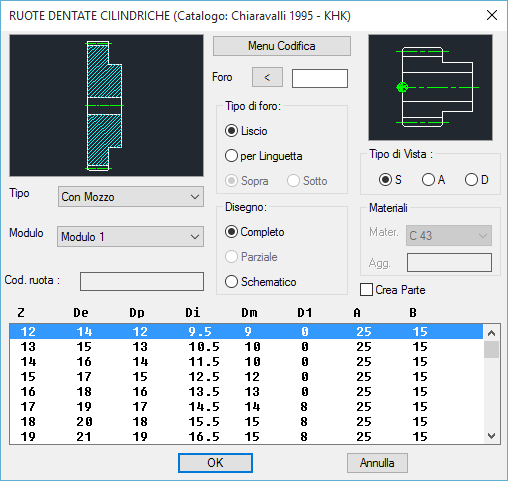This screenshot has height=481, width=508.
Task: Select view type A
Action: (434, 180)
